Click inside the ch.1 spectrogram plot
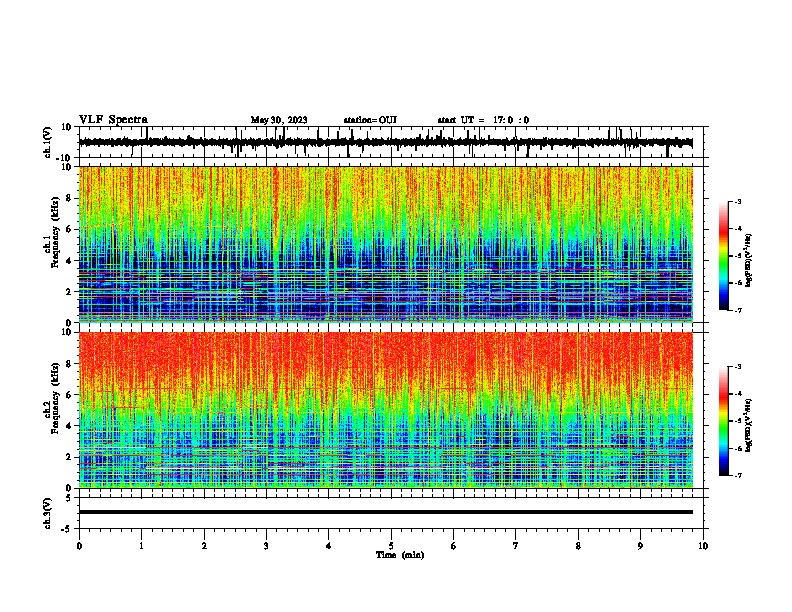The image size is (792, 612). (386, 244)
